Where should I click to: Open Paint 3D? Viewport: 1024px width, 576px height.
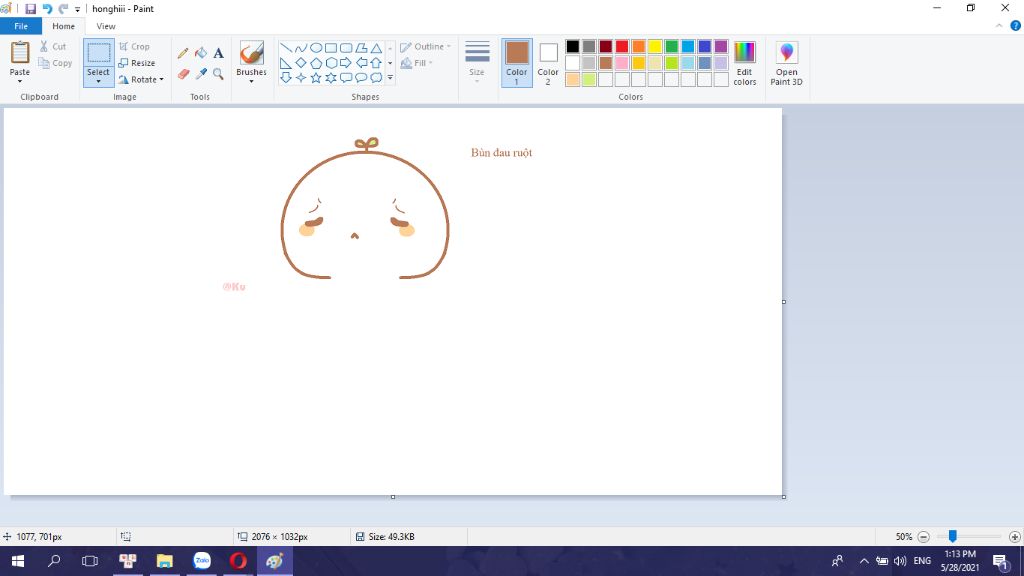click(786, 63)
